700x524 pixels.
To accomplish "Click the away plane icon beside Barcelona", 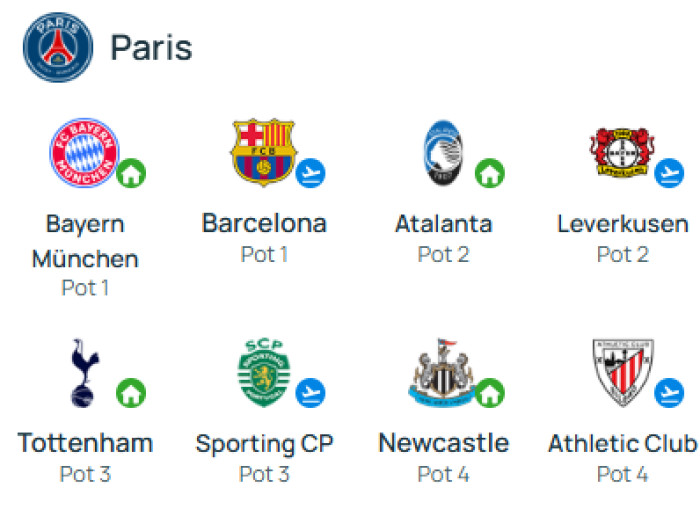I will click(311, 173).
